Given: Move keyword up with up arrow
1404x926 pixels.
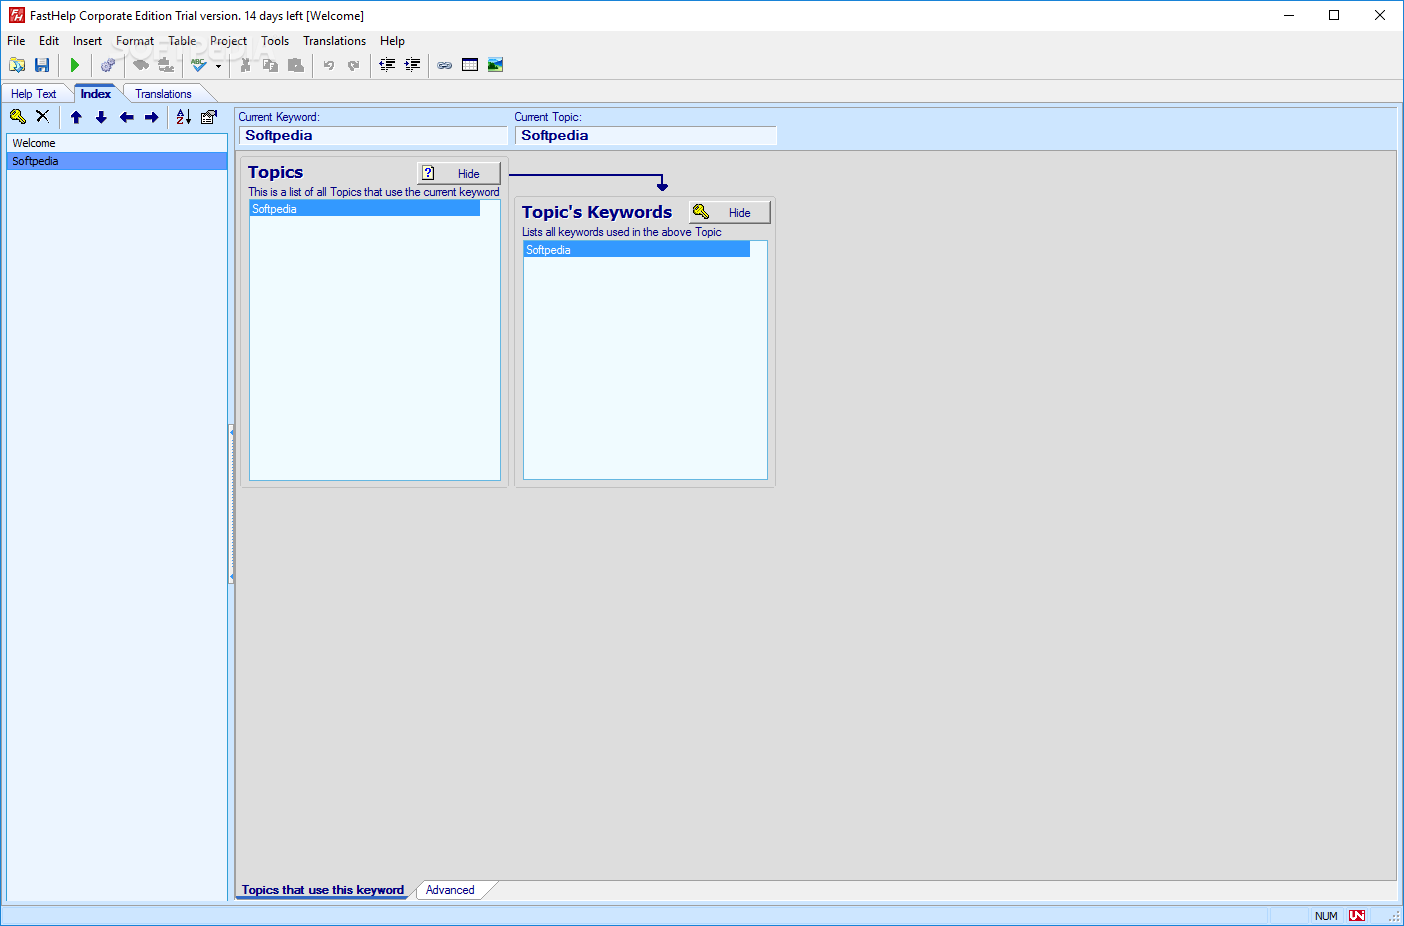Looking at the screenshot, I should pos(76,117).
